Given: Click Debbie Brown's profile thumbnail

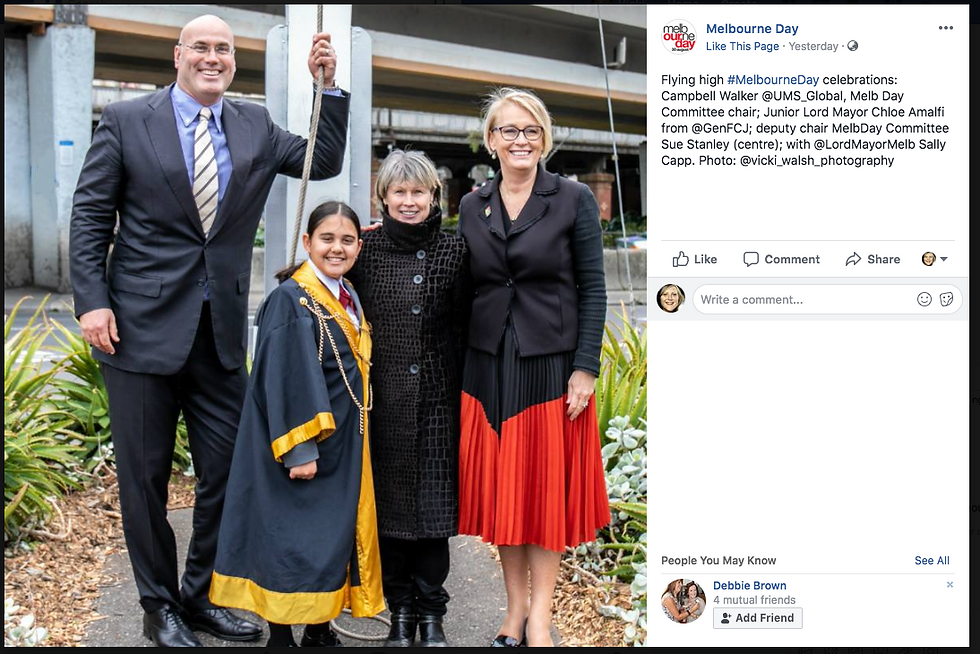Looking at the screenshot, I should coord(683,601).
